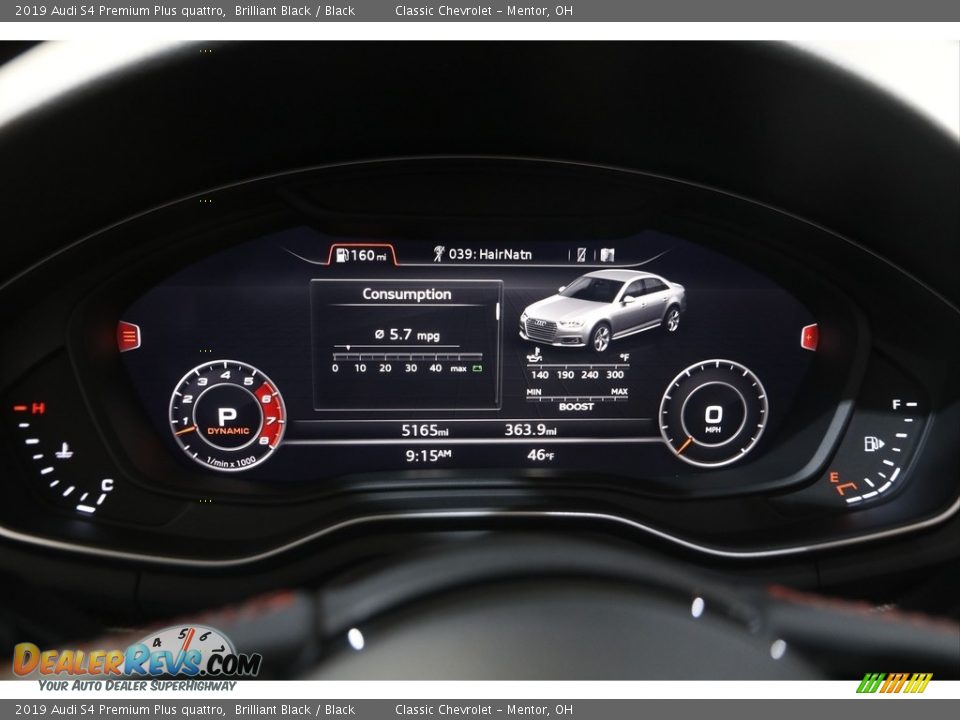
Task: Click the odometer reading 5165 mi
Action: (x=425, y=430)
